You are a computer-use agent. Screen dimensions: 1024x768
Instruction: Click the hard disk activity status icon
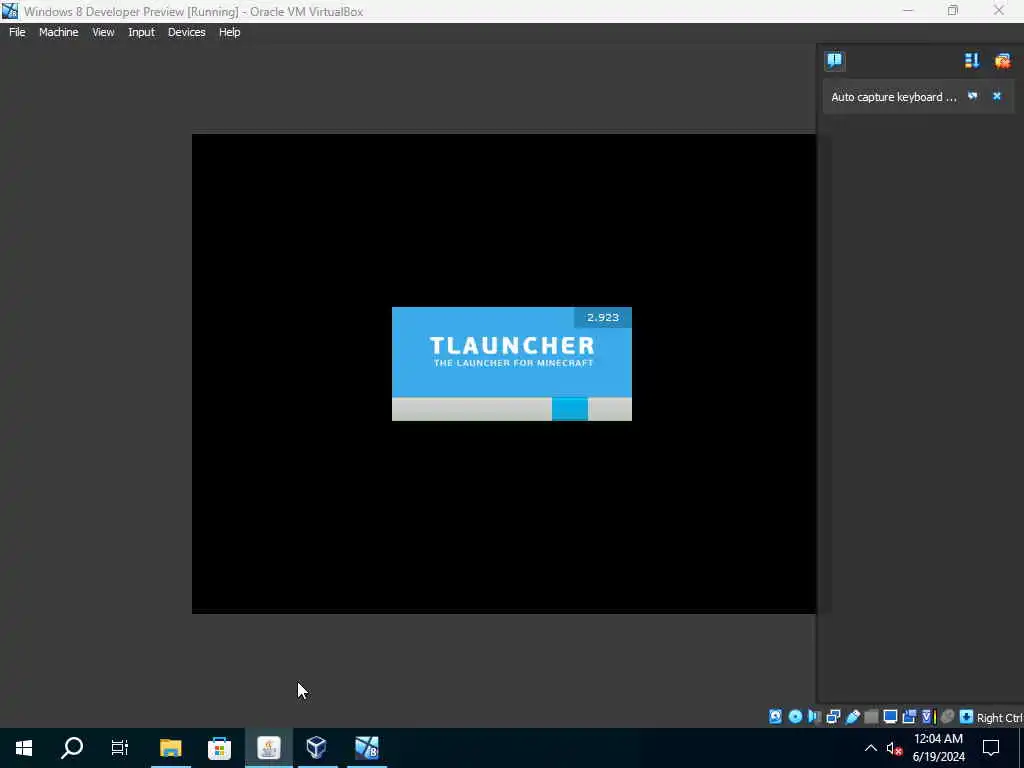775,716
